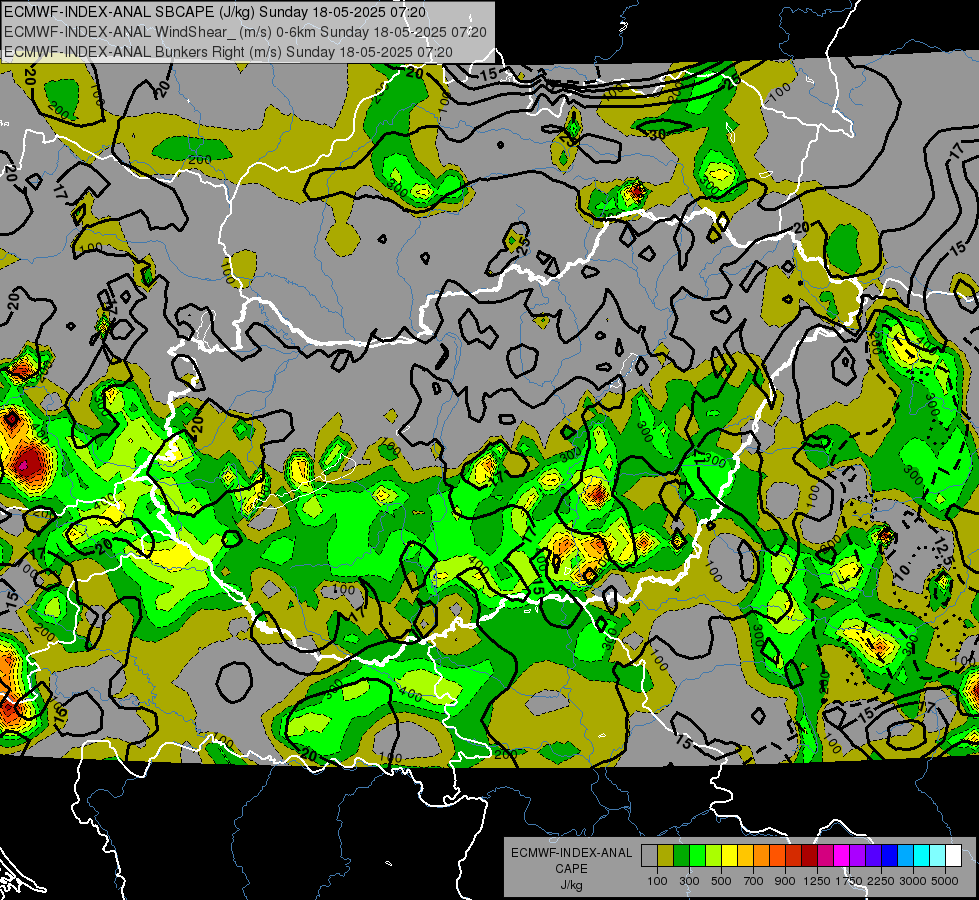Click the SBCAPE (J/kg) header line
The width and height of the screenshot is (979, 900).
click(215, 12)
